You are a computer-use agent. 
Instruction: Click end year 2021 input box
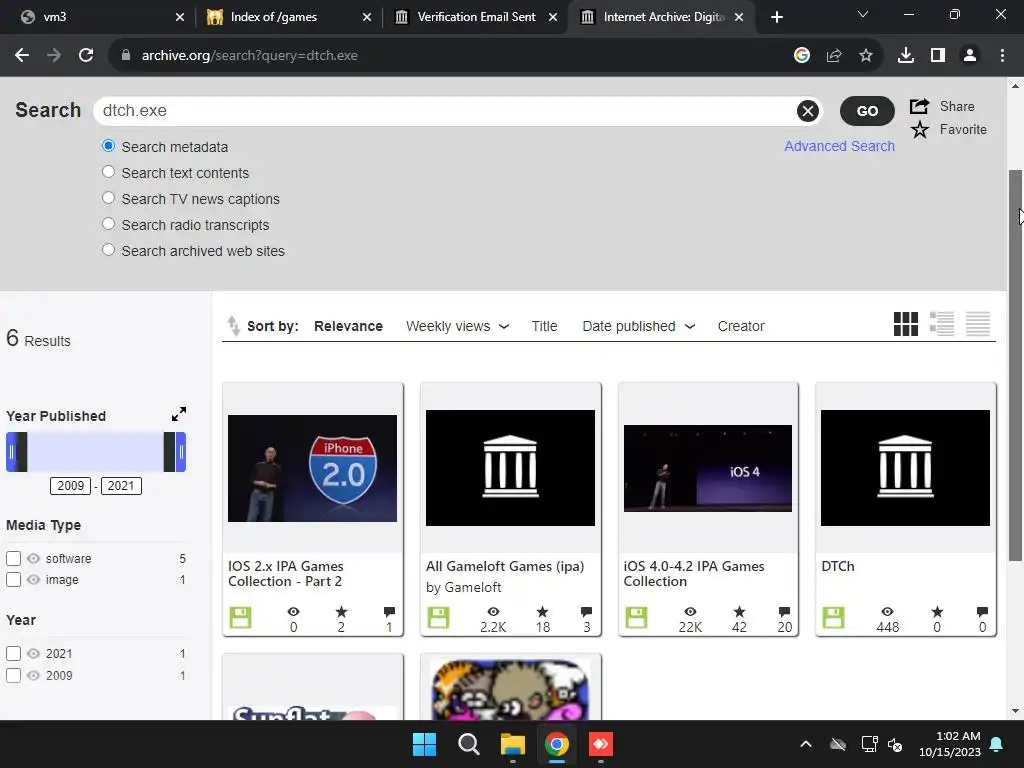click(121, 486)
